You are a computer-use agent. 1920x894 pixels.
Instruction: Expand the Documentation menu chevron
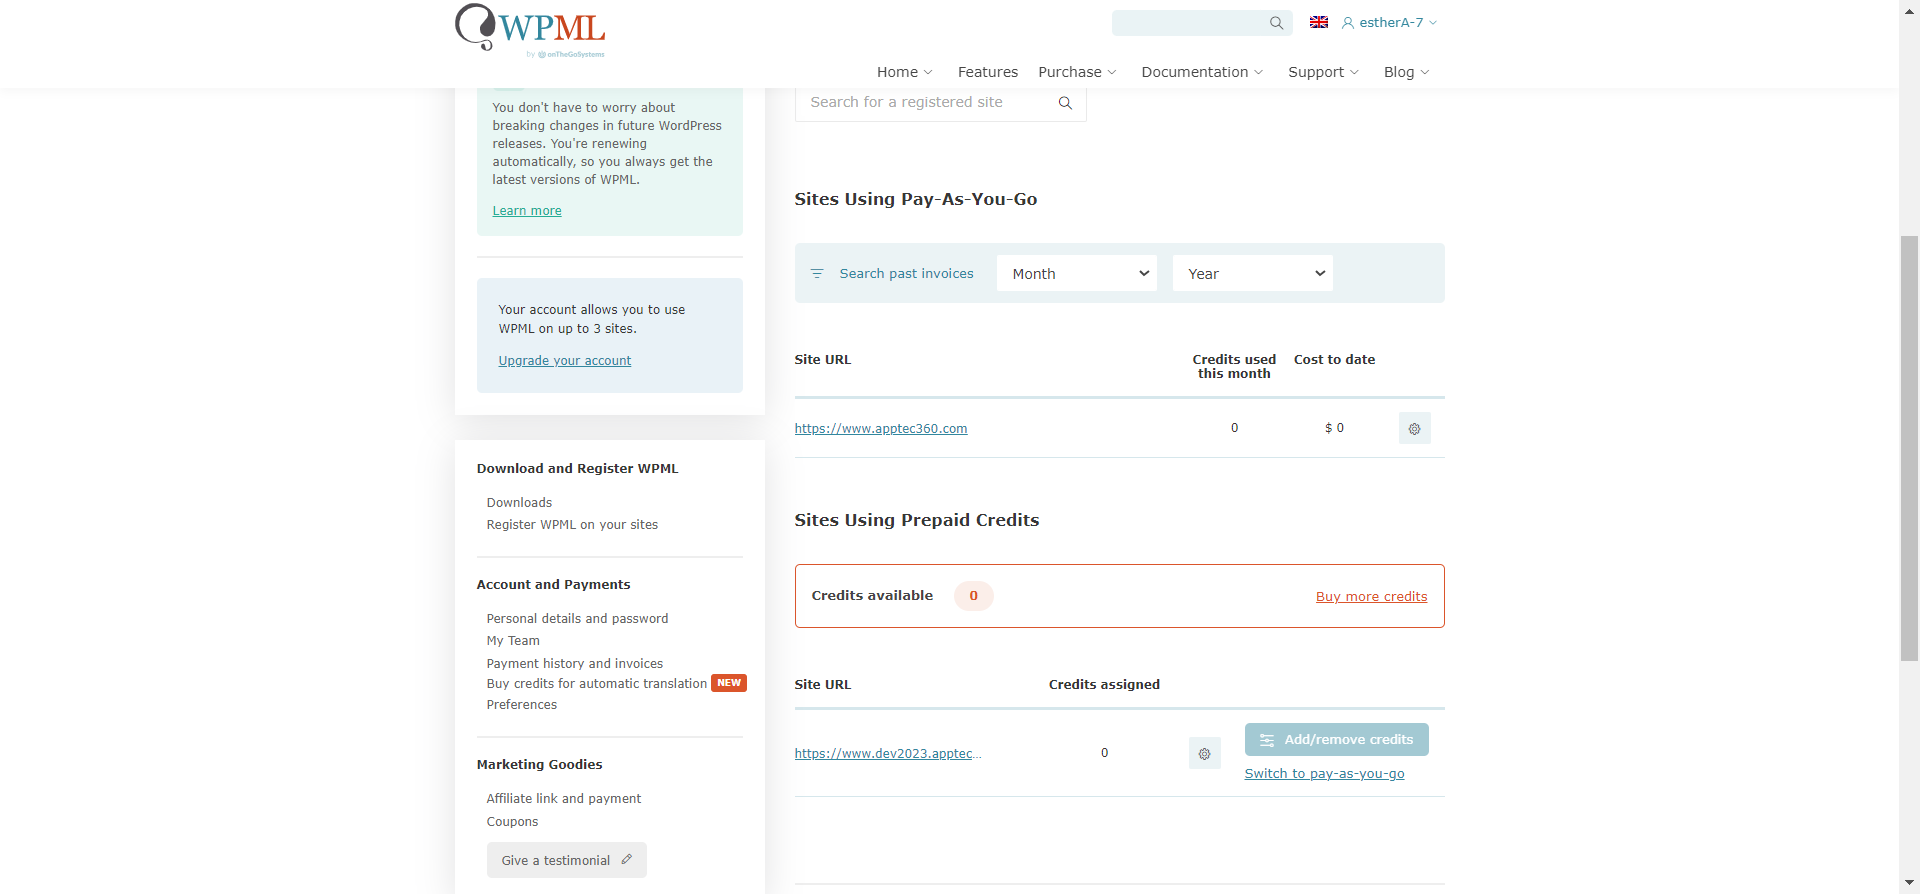[x=1259, y=72]
